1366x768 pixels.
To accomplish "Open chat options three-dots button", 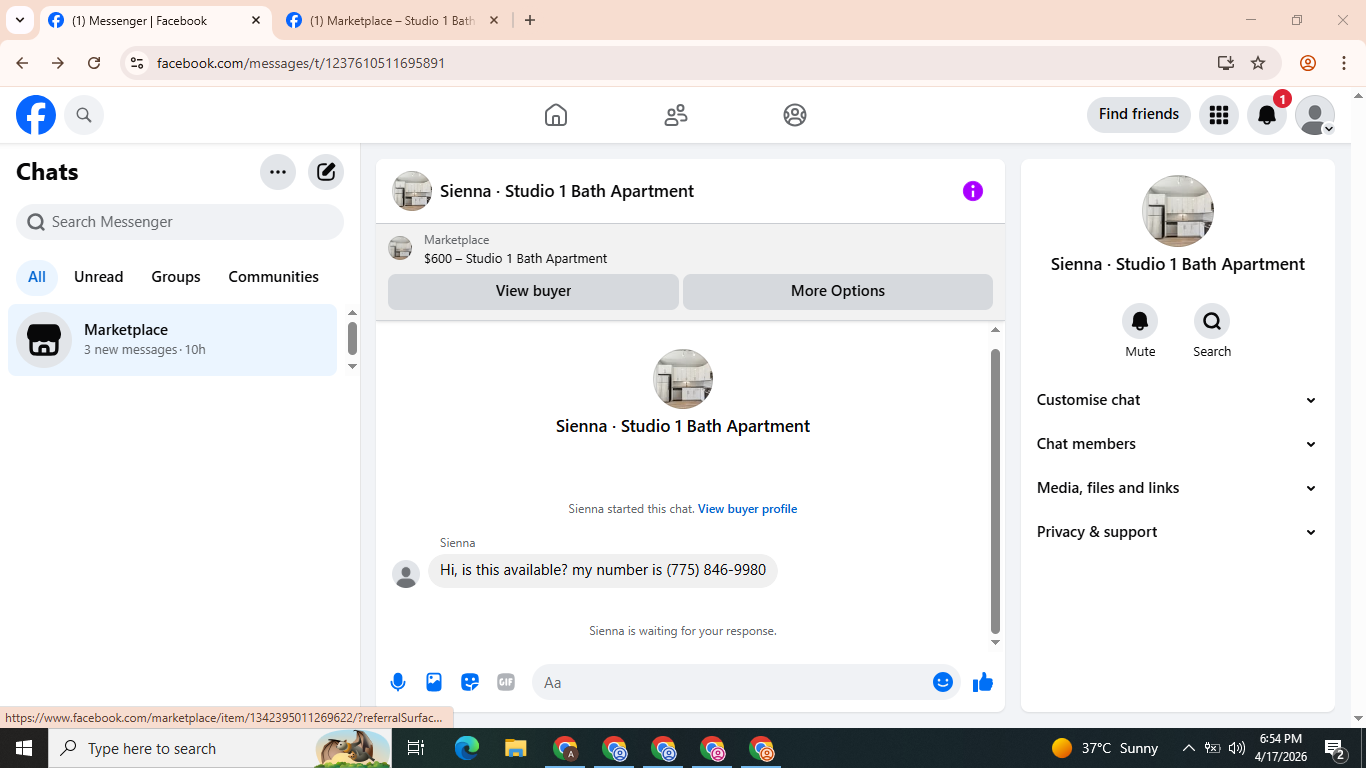I will pos(278,172).
